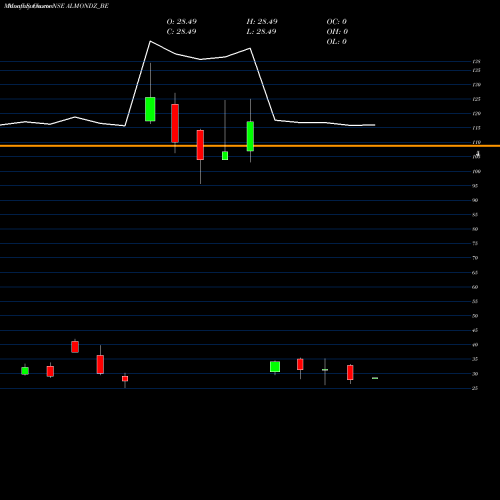Select the open price value O: 28.49
Viewport: 500px width, 500px height.
(x=182, y=22)
